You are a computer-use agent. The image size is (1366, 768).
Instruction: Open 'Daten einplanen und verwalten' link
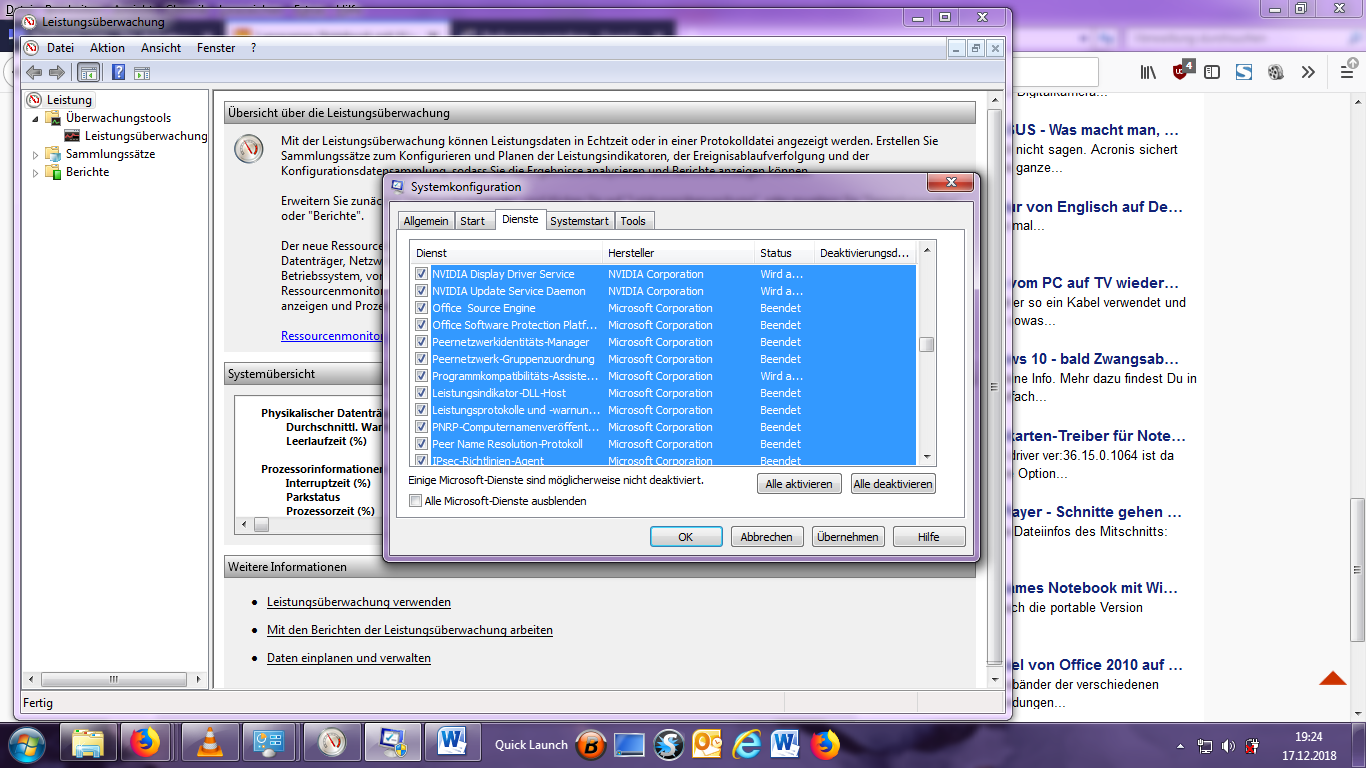[349, 658]
